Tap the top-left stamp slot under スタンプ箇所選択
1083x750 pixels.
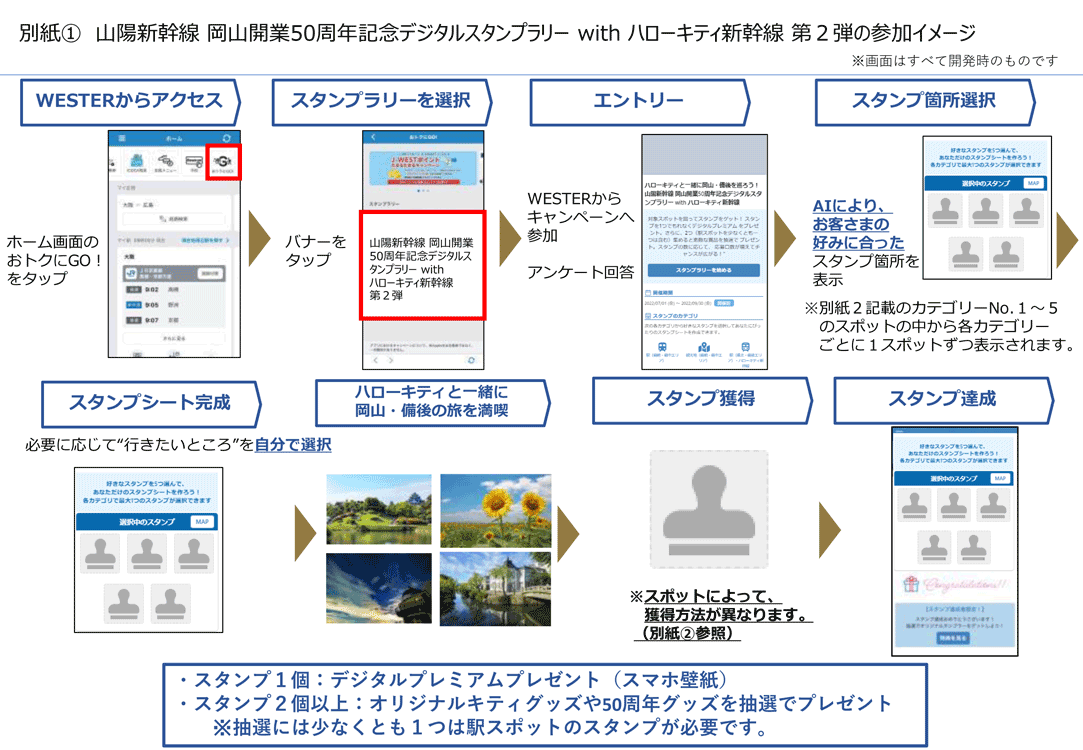coord(946,210)
